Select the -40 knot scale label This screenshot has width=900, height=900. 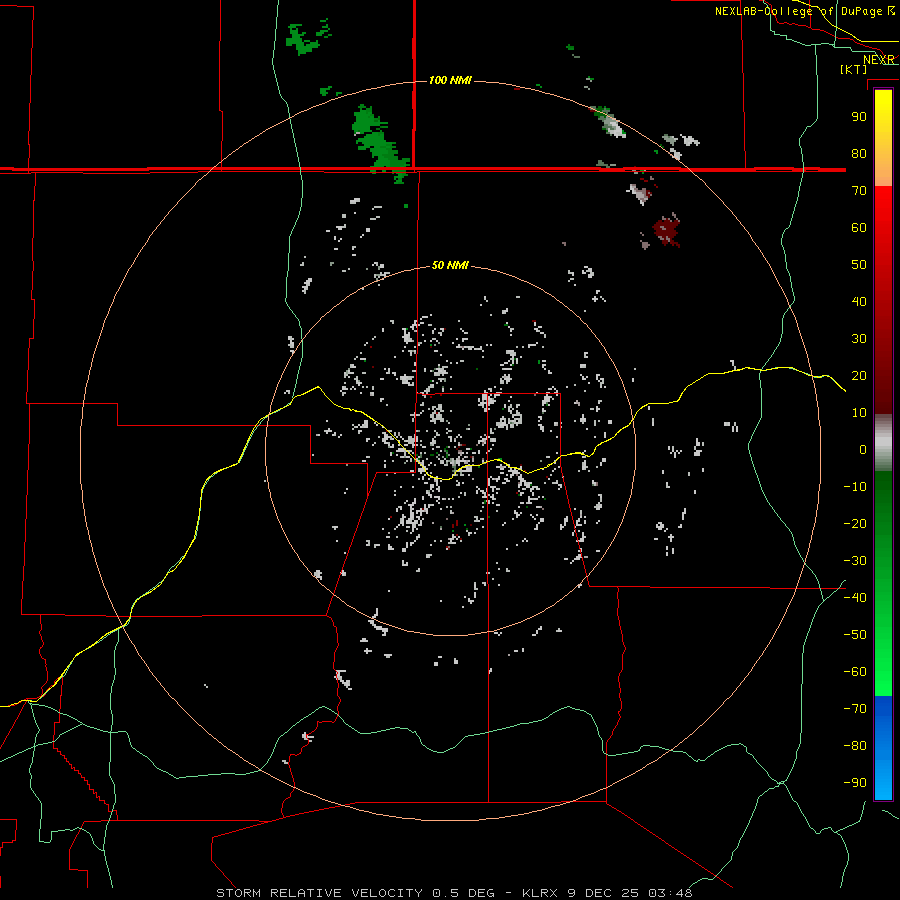point(855,598)
